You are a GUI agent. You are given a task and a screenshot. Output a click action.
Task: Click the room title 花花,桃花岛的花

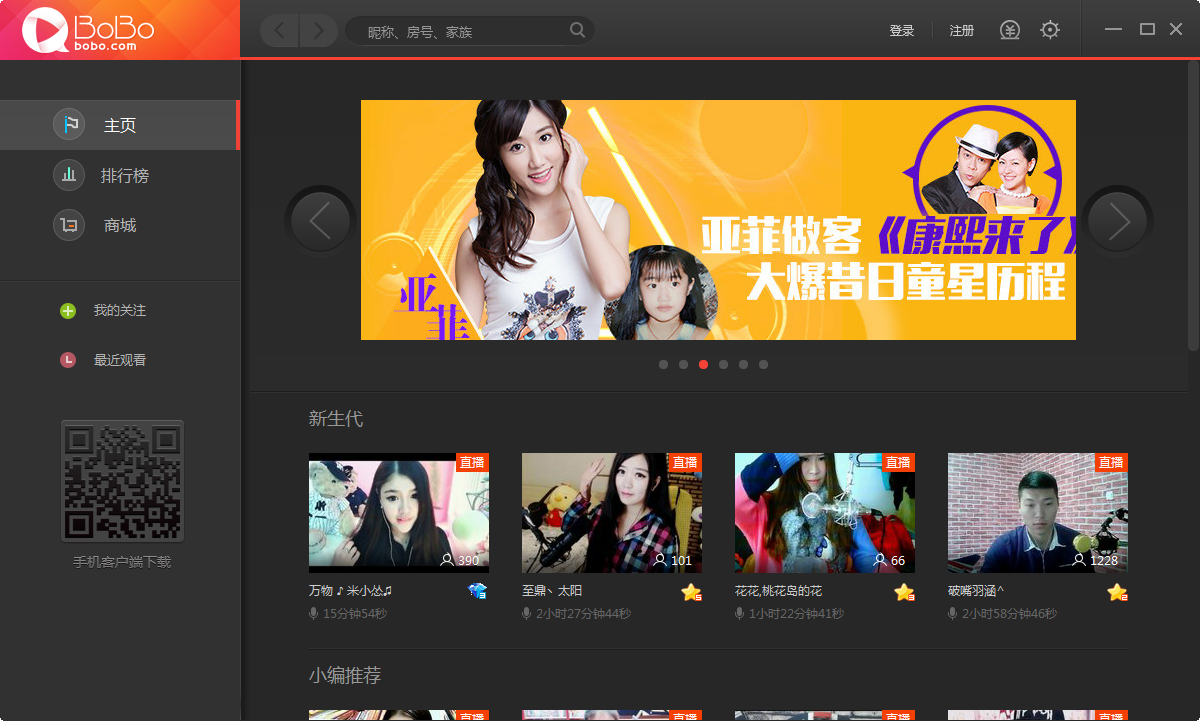tap(778, 591)
